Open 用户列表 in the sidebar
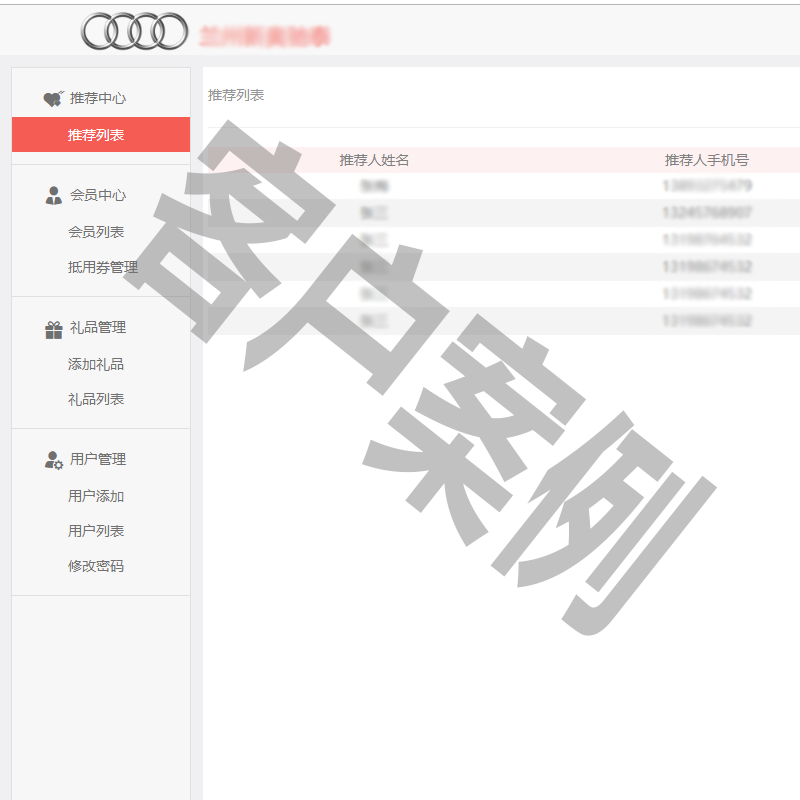Viewport: 800px width, 800px height. (96, 531)
